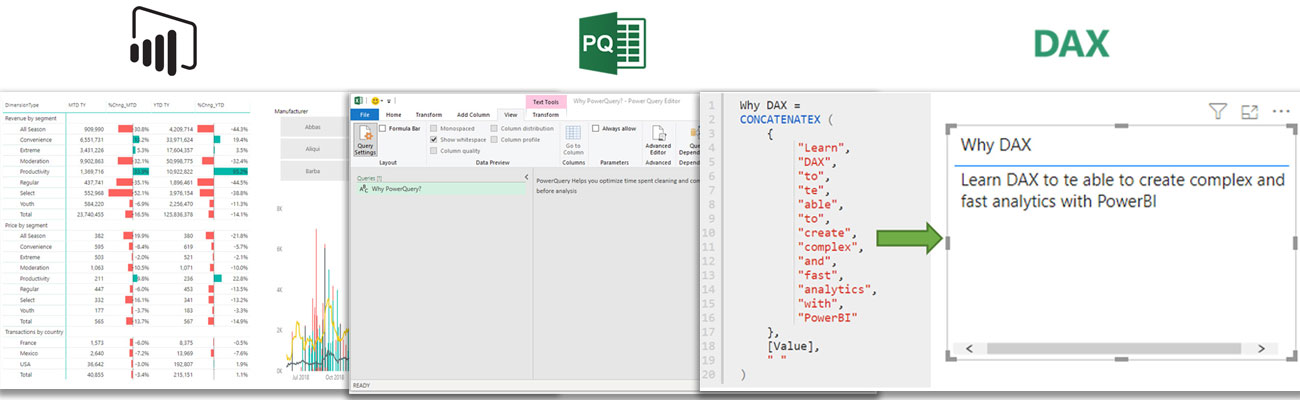The height and width of the screenshot is (400, 1300).
Task: Click the Transactions by country row header
Action: click(x=33, y=331)
